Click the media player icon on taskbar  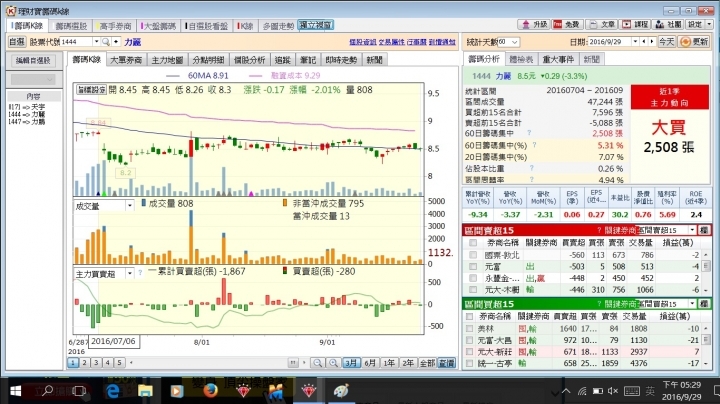click(177, 391)
